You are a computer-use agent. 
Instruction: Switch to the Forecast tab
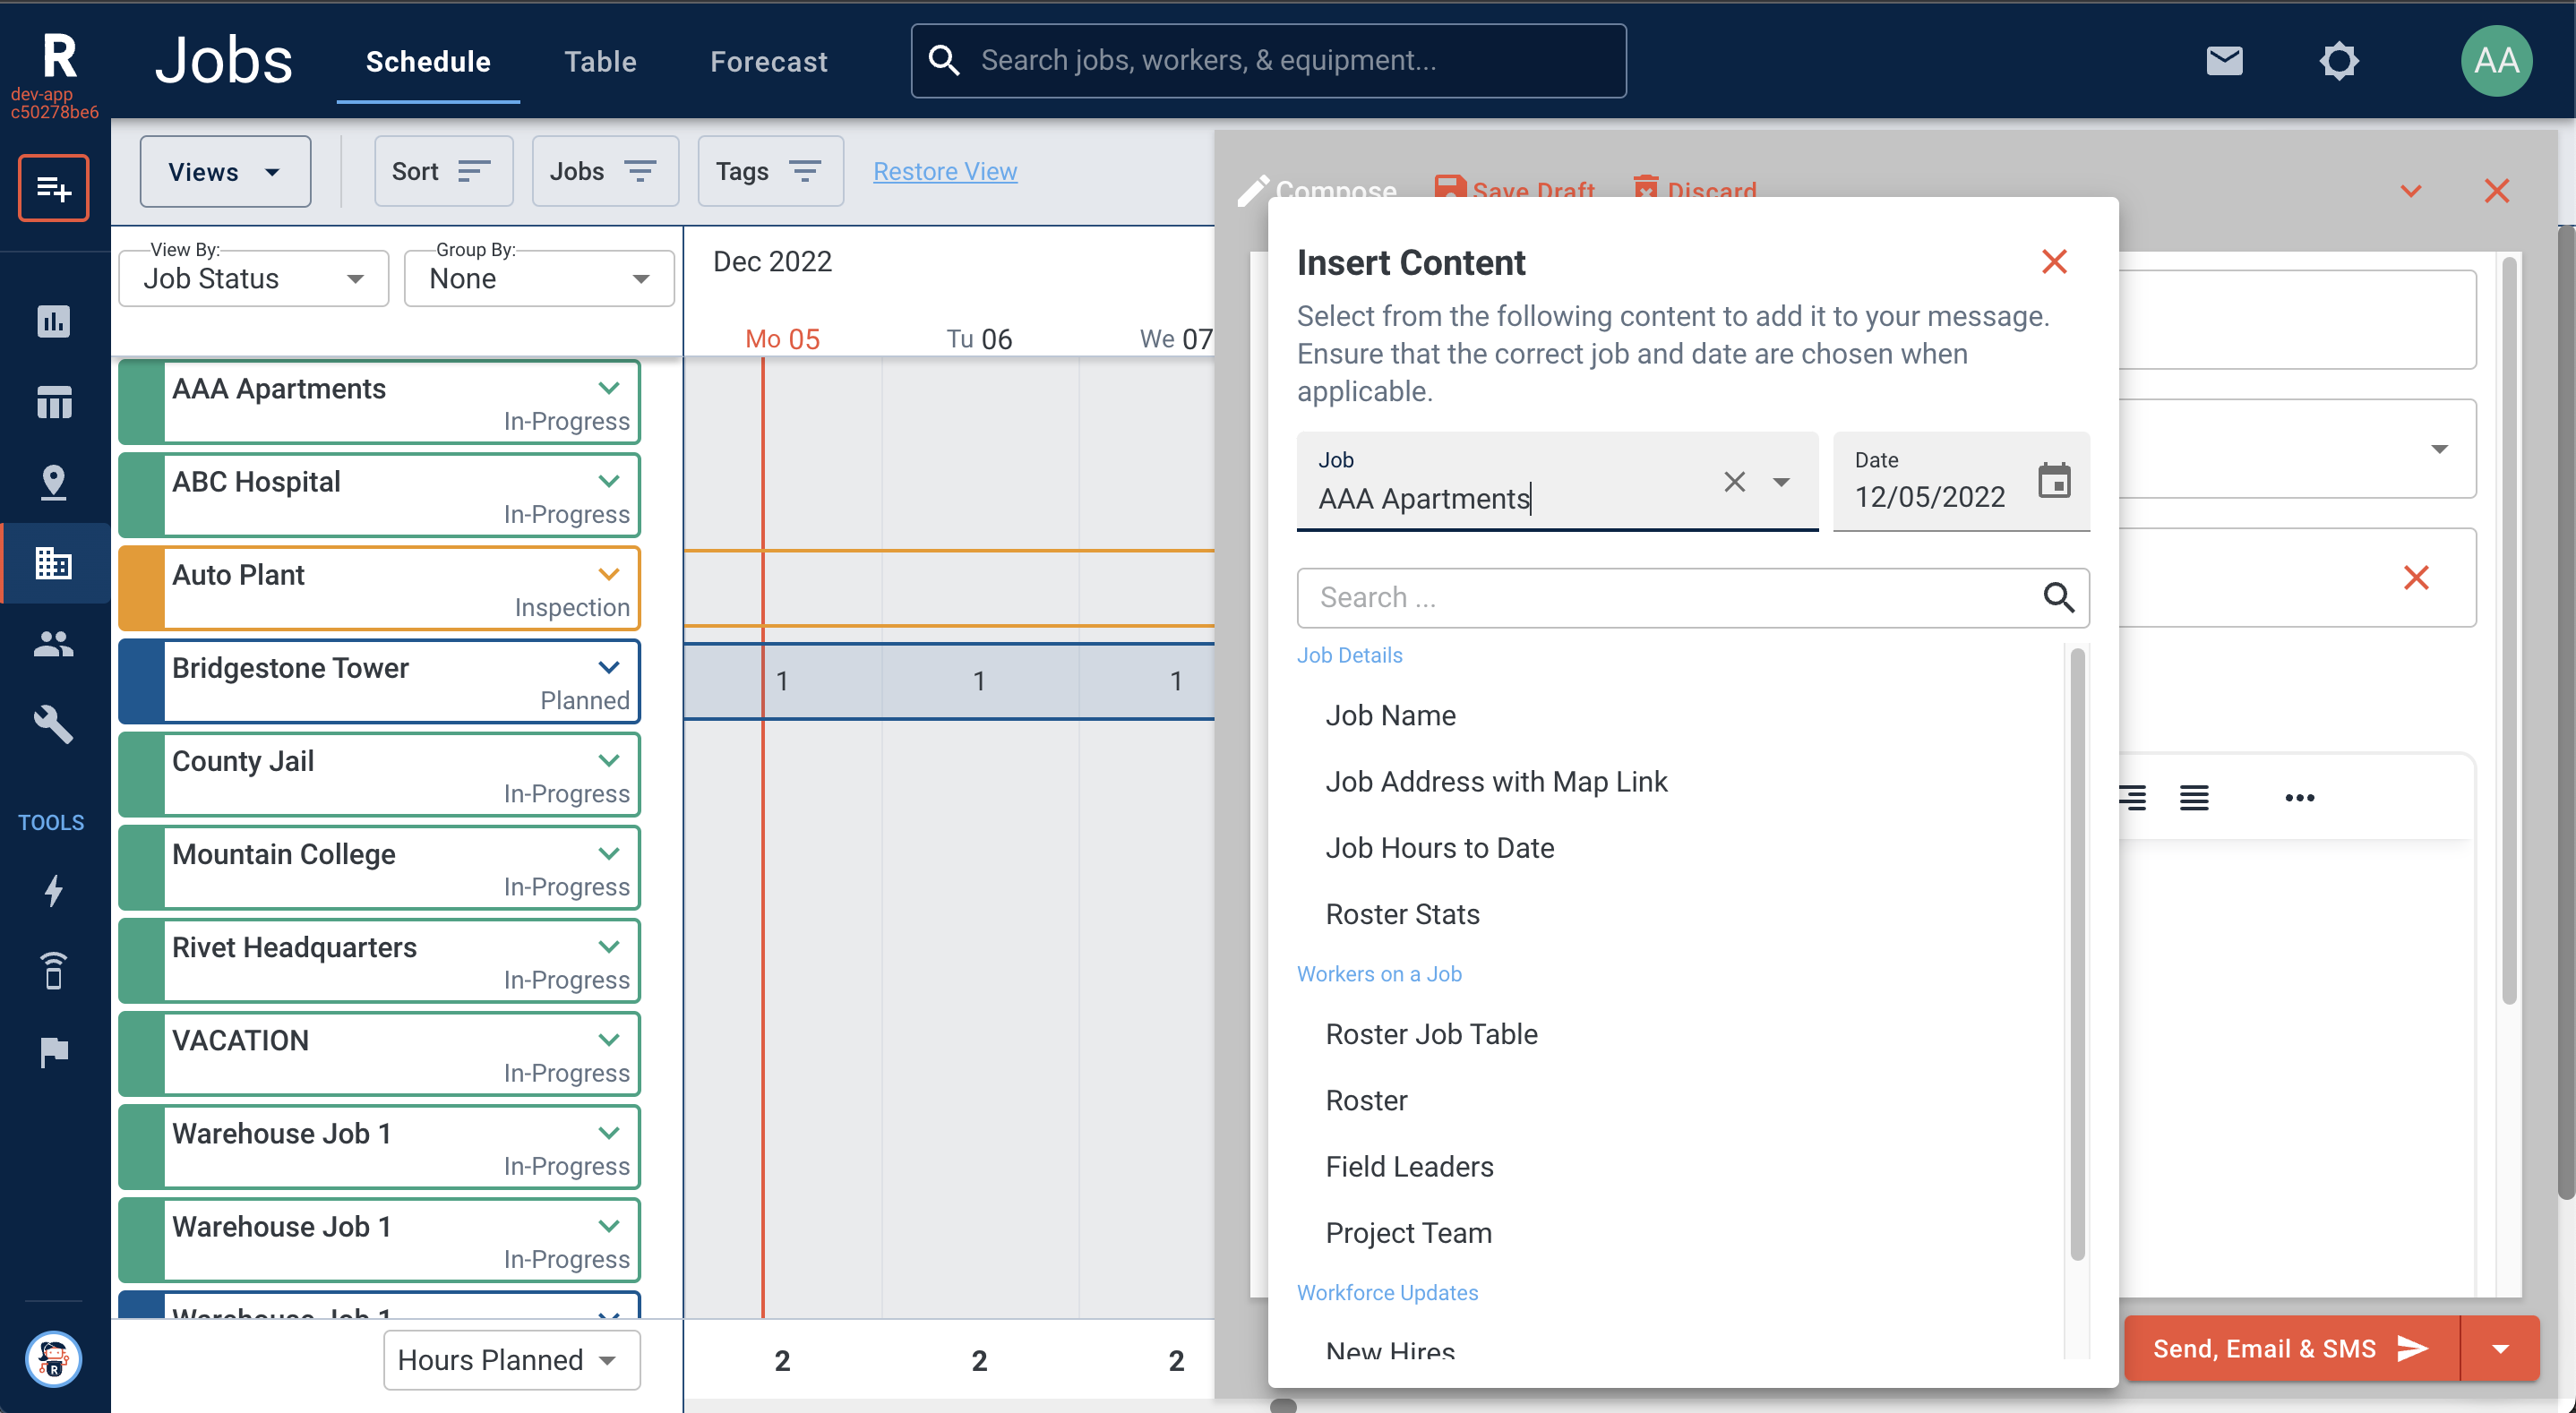point(769,61)
